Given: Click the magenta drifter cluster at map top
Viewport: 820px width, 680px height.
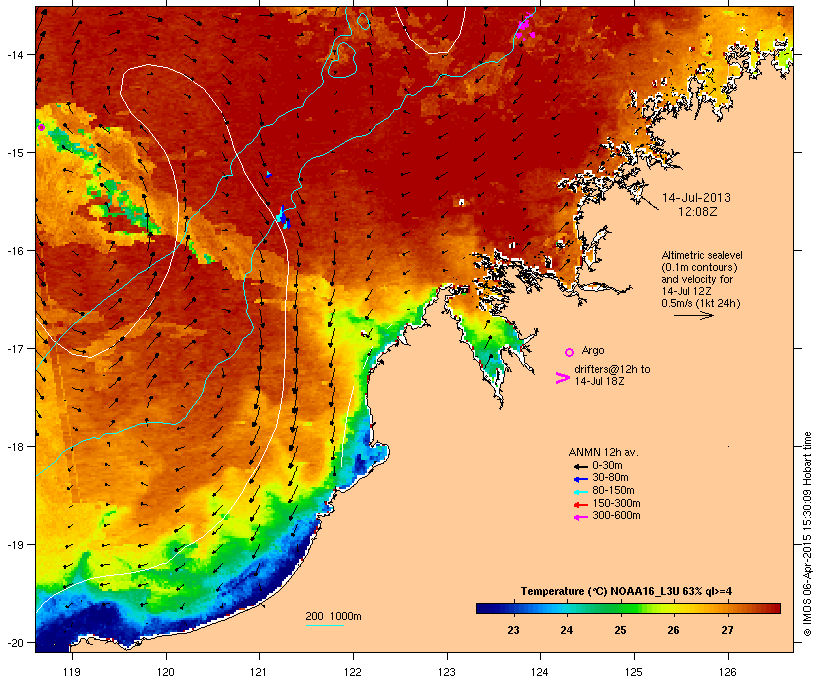Looking at the screenshot, I should 525,27.
